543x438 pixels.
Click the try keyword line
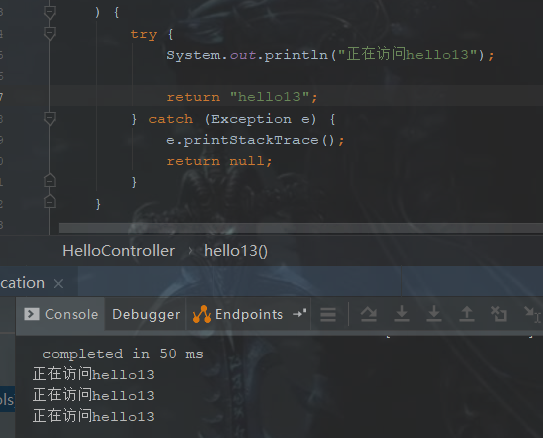pos(152,34)
